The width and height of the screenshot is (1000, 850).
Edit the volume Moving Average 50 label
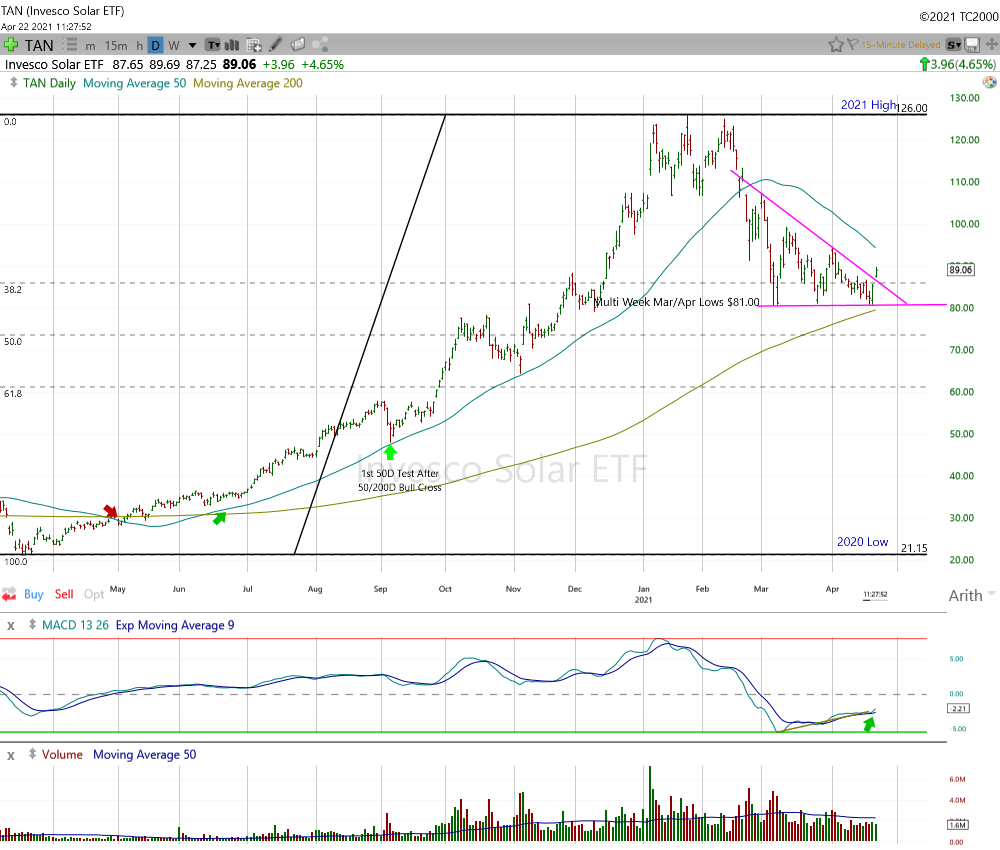point(145,754)
